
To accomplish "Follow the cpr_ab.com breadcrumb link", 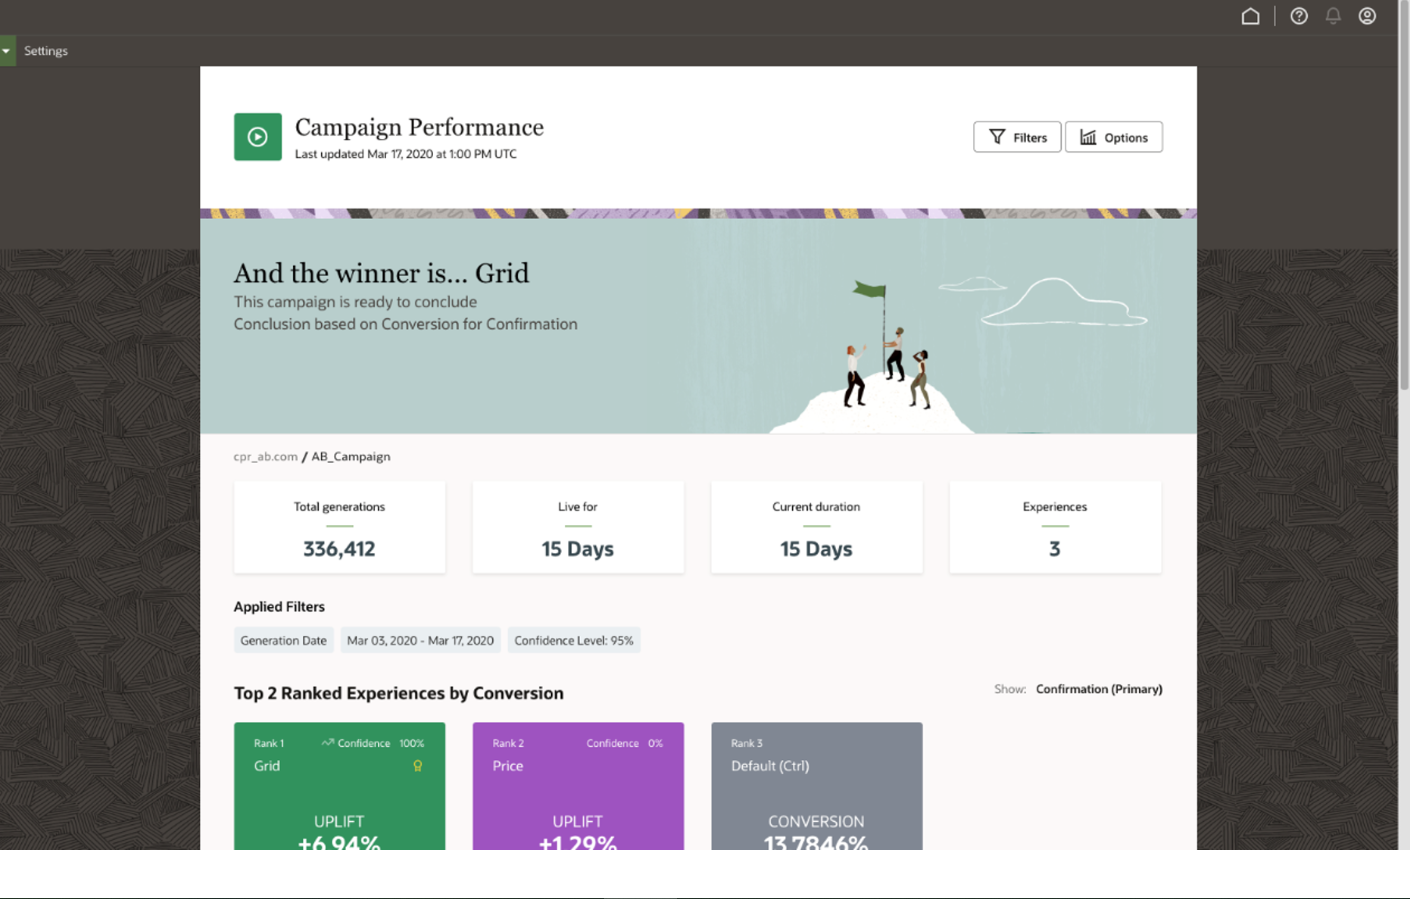I will [265, 456].
